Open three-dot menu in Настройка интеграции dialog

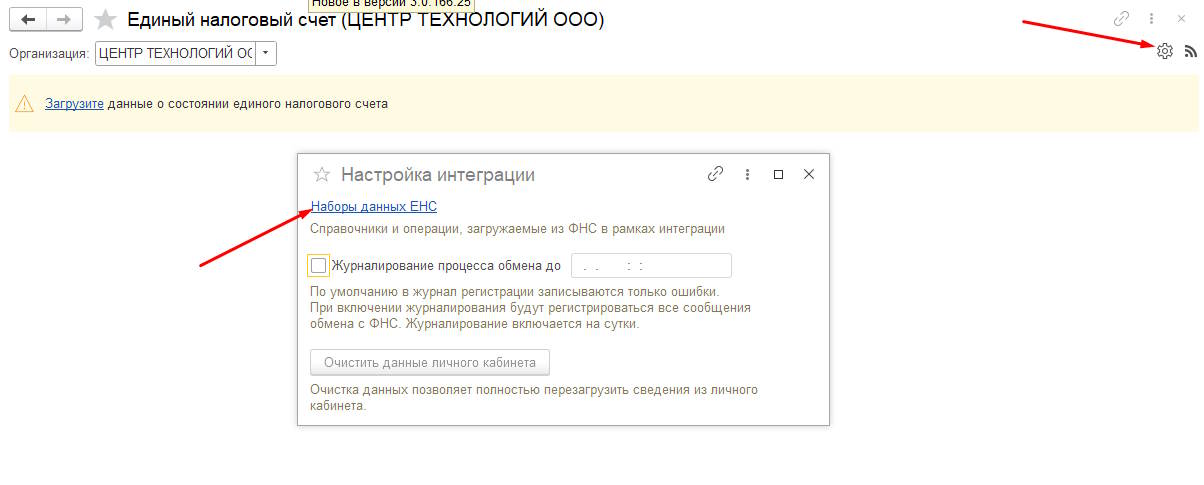747,174
